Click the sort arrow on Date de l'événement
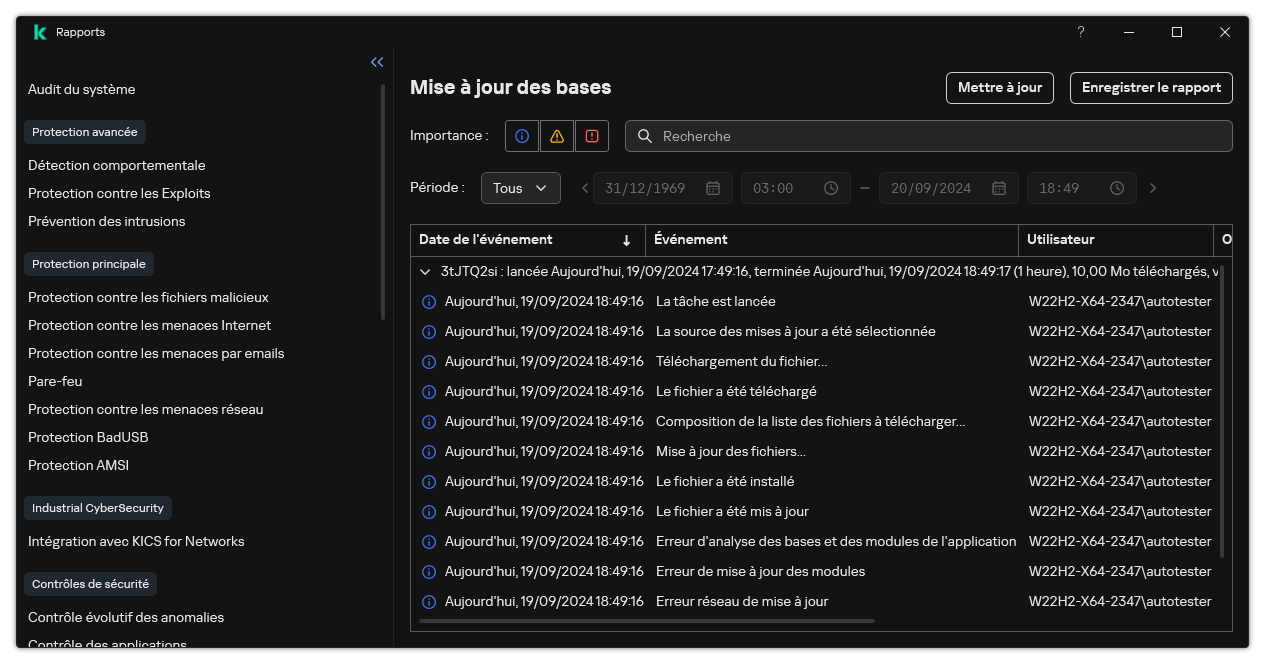Image resolution: width=1265 pixels, height=664 pixels. tap(628, 240)
